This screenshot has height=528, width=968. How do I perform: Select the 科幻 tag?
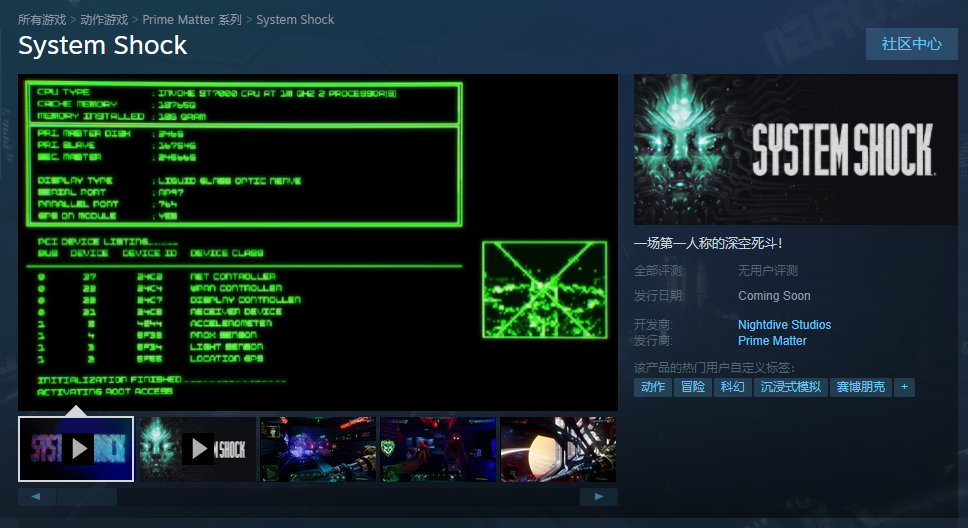click(732, 387)
